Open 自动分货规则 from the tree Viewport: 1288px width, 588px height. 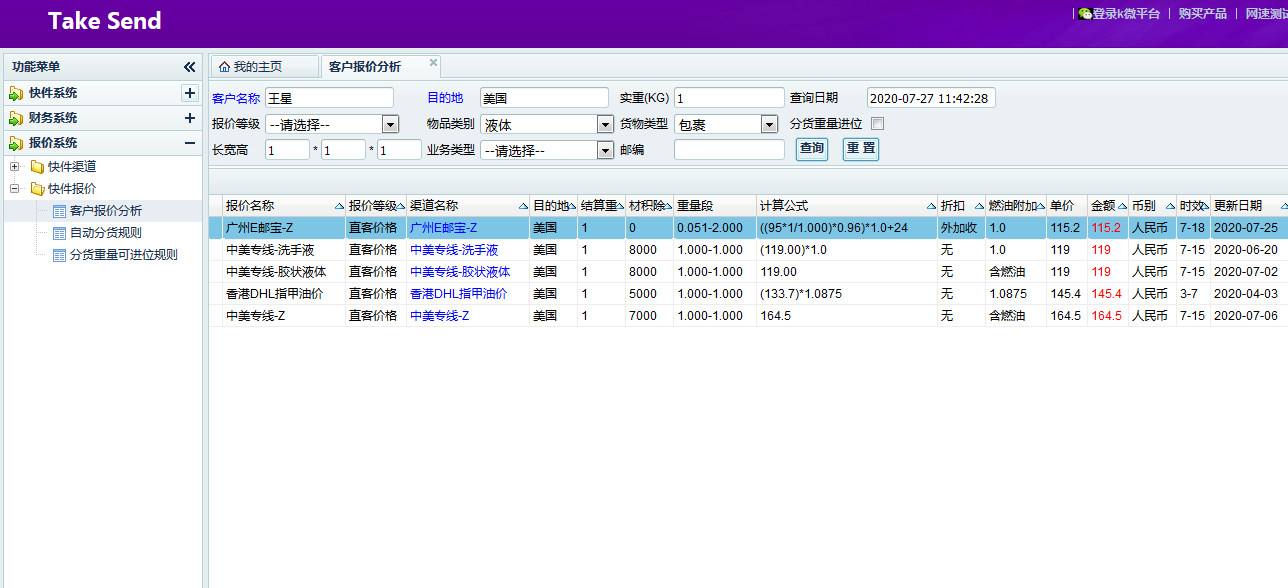(x=105, y=233)
